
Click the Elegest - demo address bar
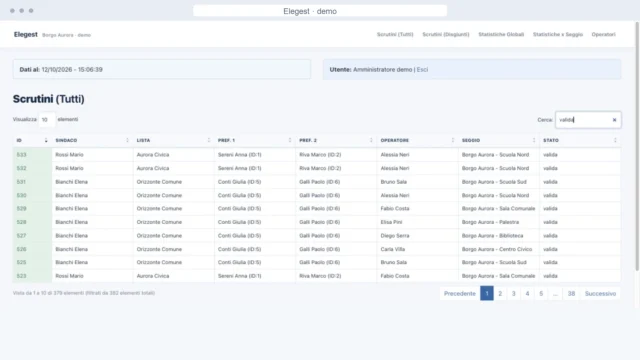click(x=320, y=11)
